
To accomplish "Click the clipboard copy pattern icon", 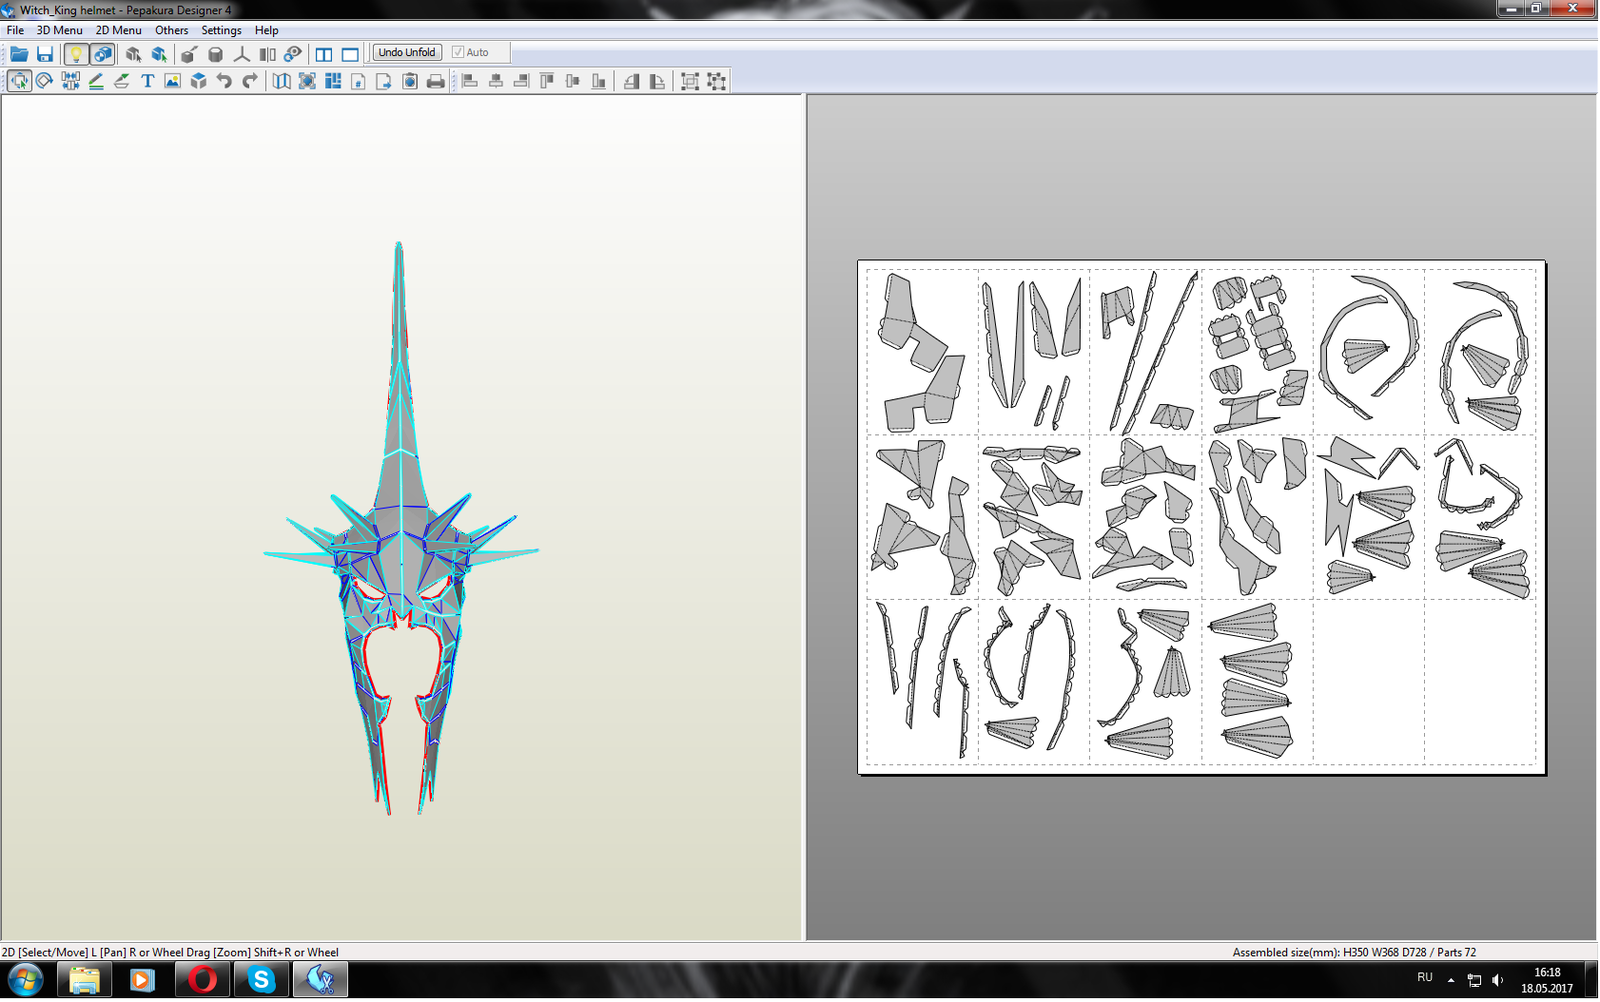I will pos(410,81).
